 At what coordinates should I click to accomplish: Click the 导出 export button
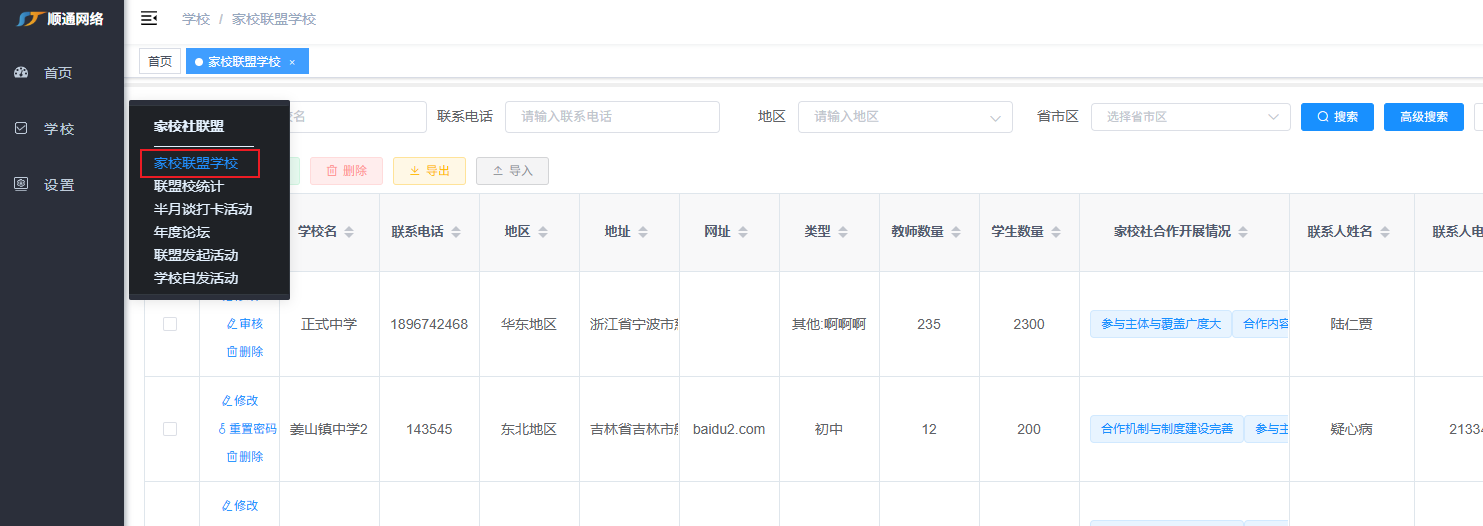pos(429,171)
